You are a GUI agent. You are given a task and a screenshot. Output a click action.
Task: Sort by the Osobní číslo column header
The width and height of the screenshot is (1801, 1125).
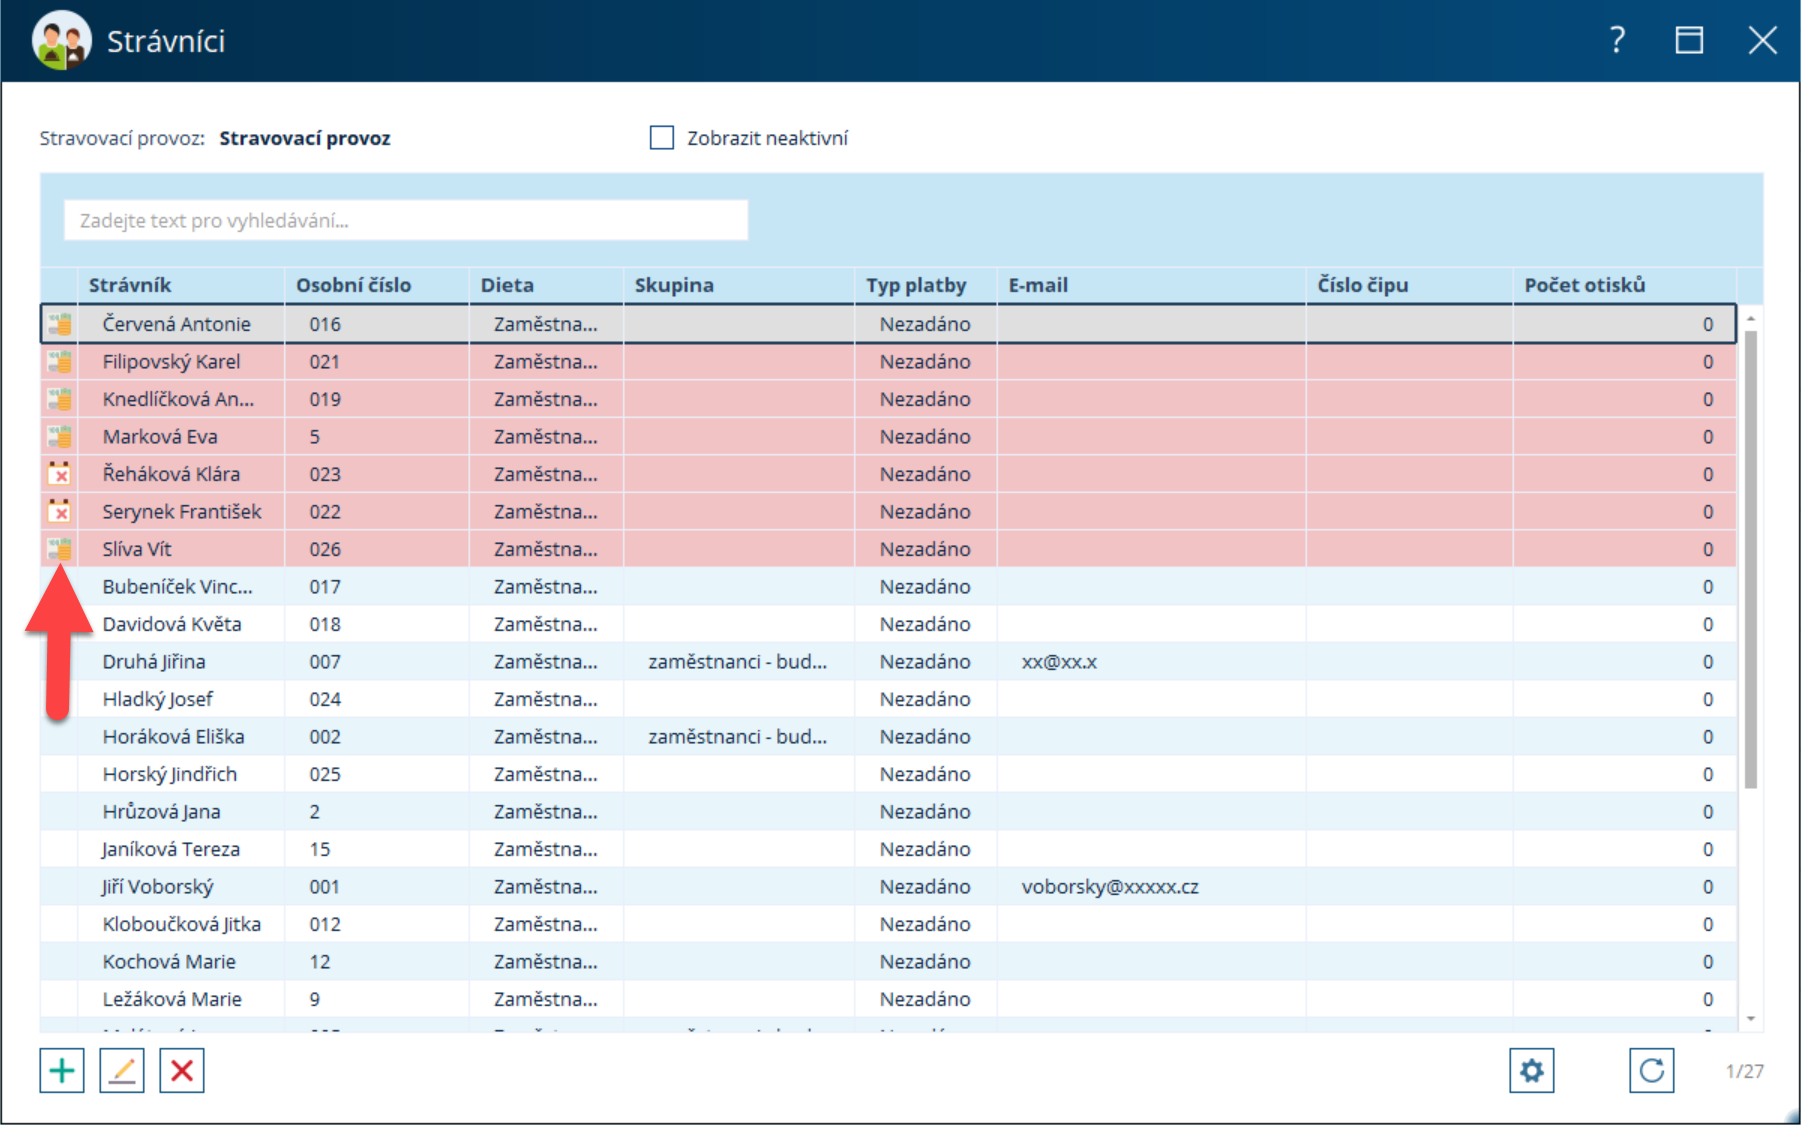point(376,285)
